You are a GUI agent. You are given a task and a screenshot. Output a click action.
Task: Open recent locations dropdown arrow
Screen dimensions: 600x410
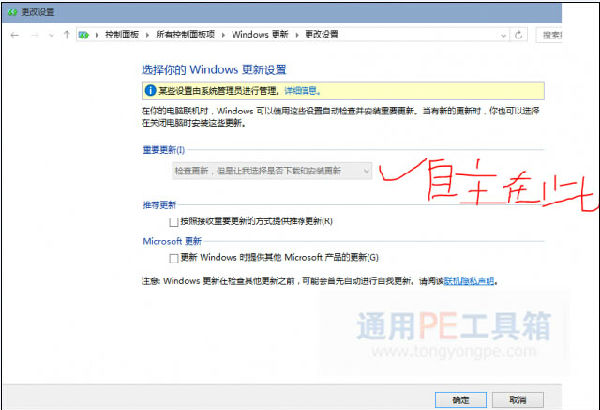tap(51, 36)
